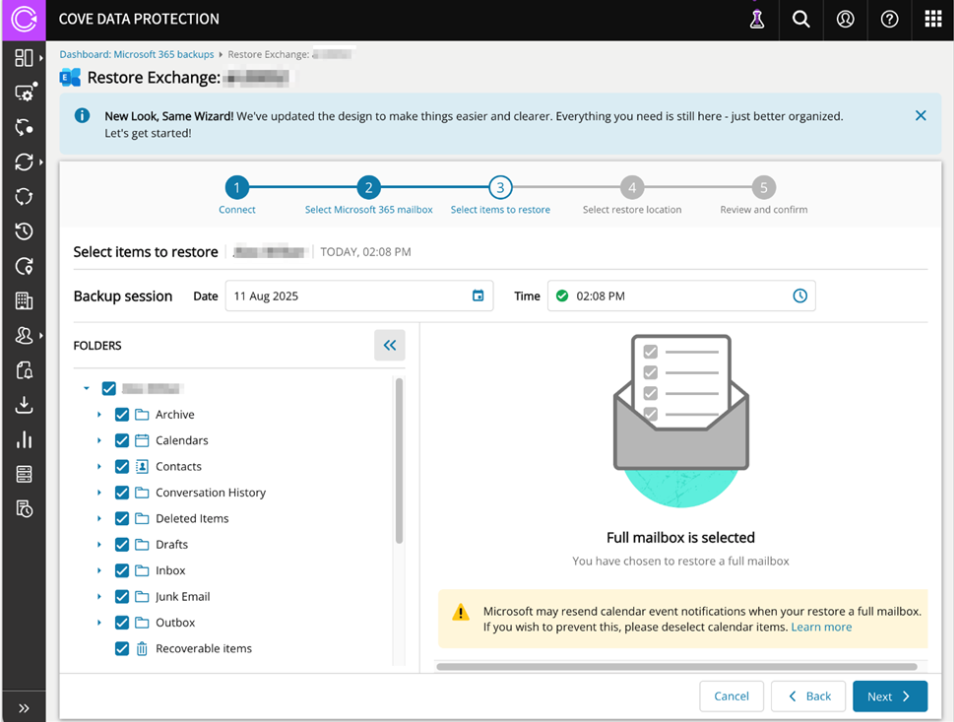Collapse the Folders panel with double chevron
Viewport: 954px width, 722px height.
389,345
